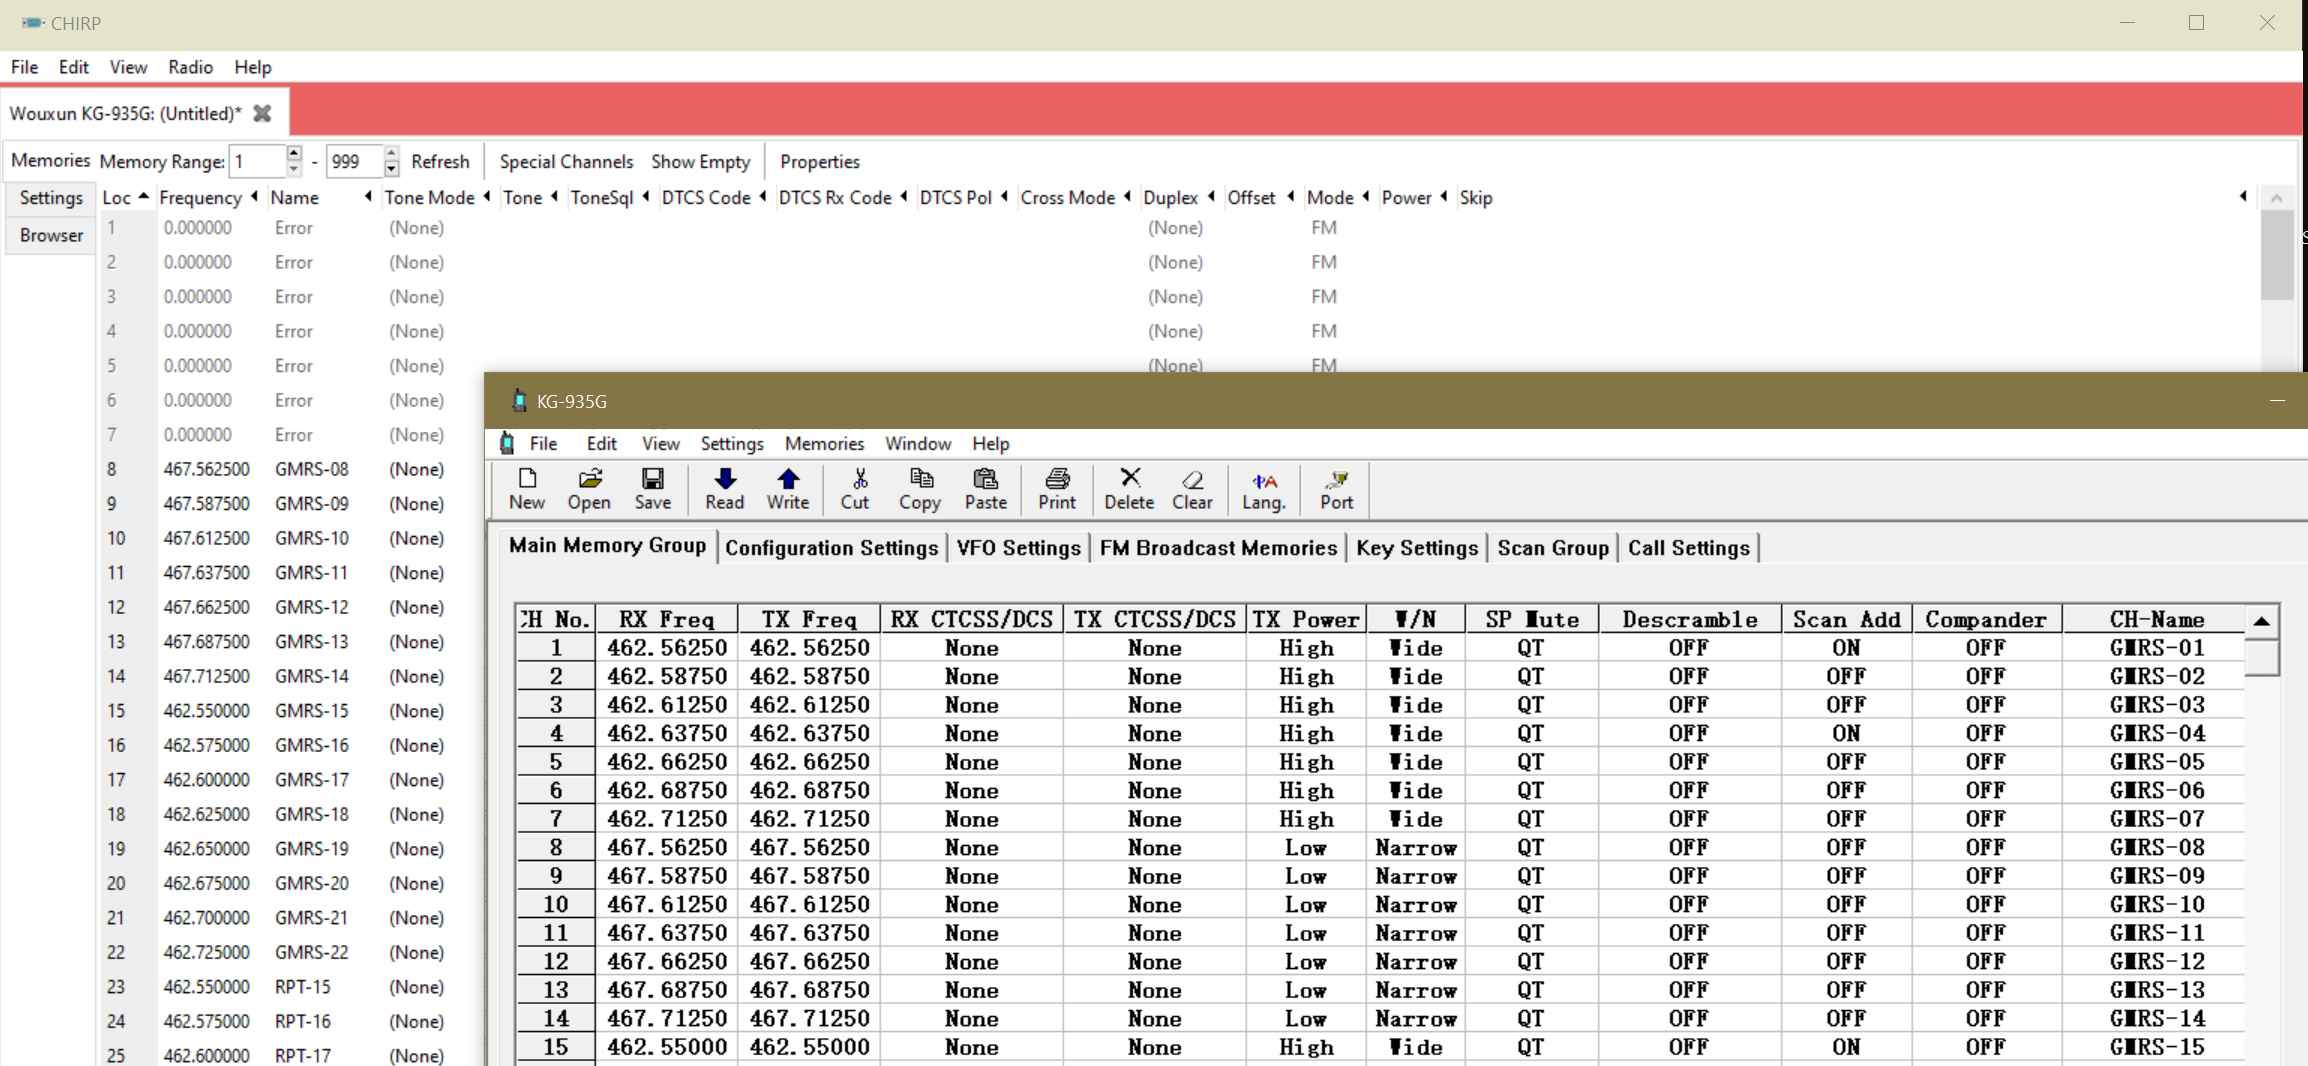Image resolution: width=2308 pixels, height=1066 pixels.
Task: Collapse the Power column arrow
Action: pos(1444,197)
